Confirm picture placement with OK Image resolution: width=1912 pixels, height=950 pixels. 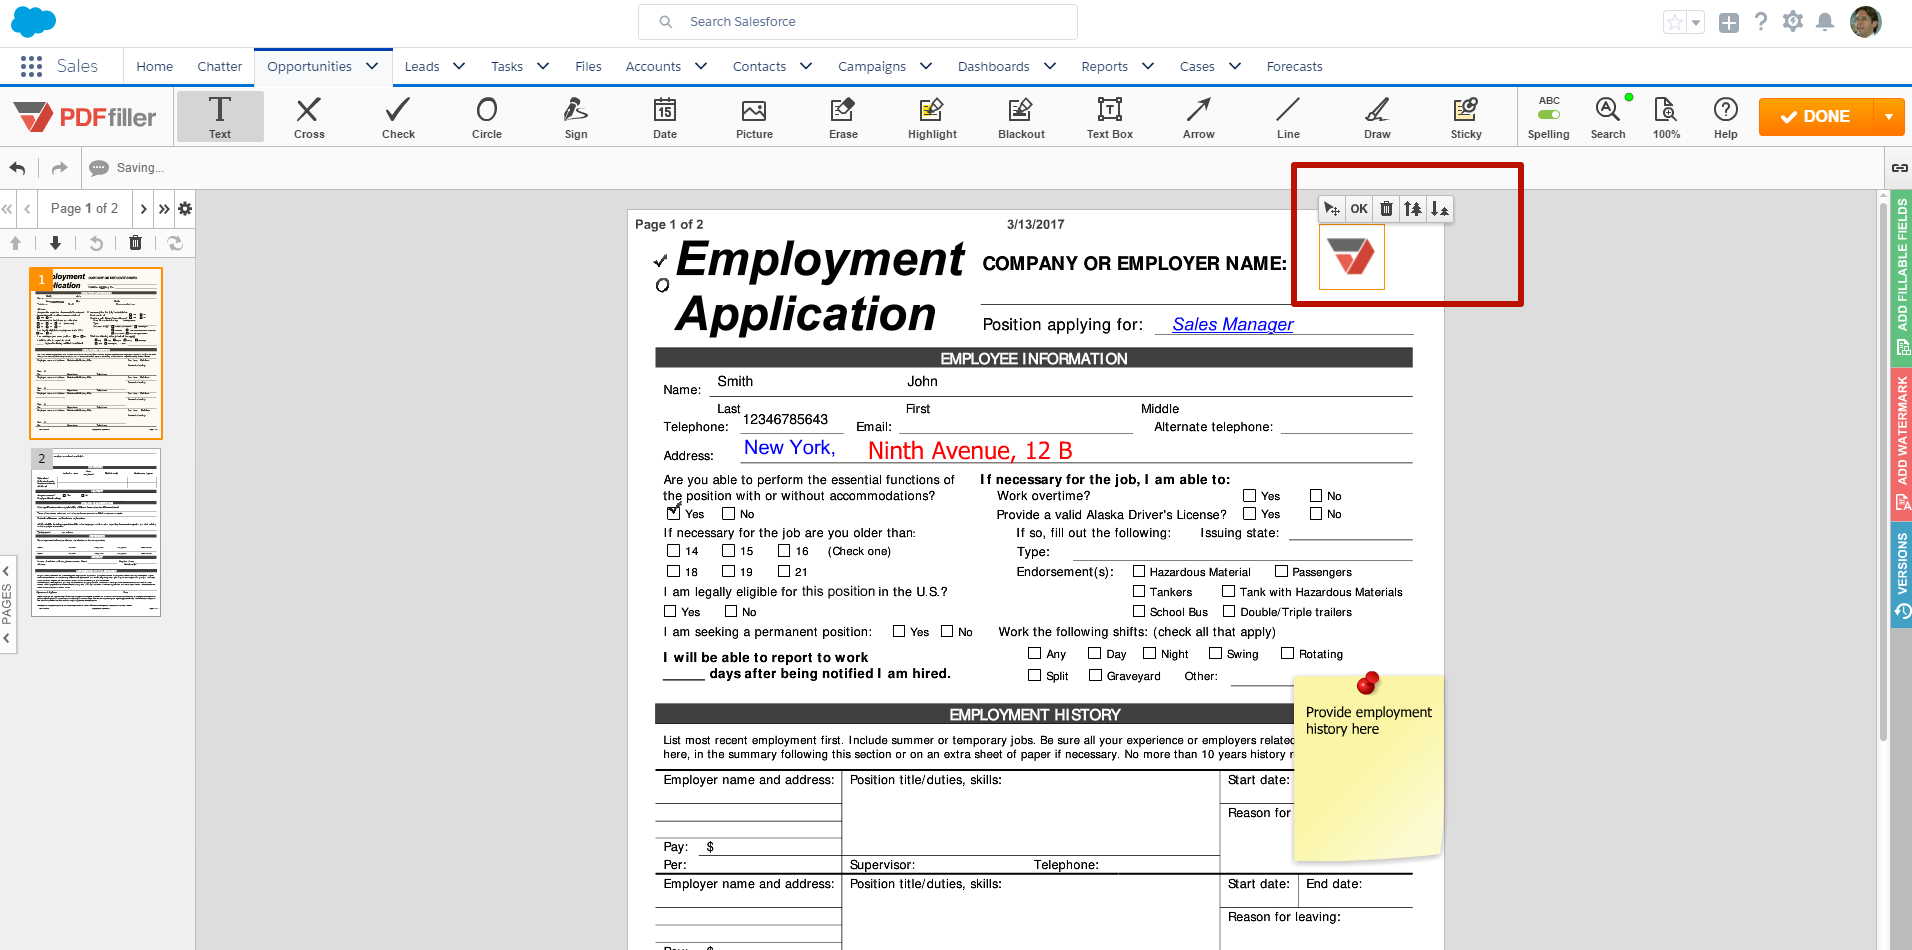pyautogui.click(x=1358, y=209)
